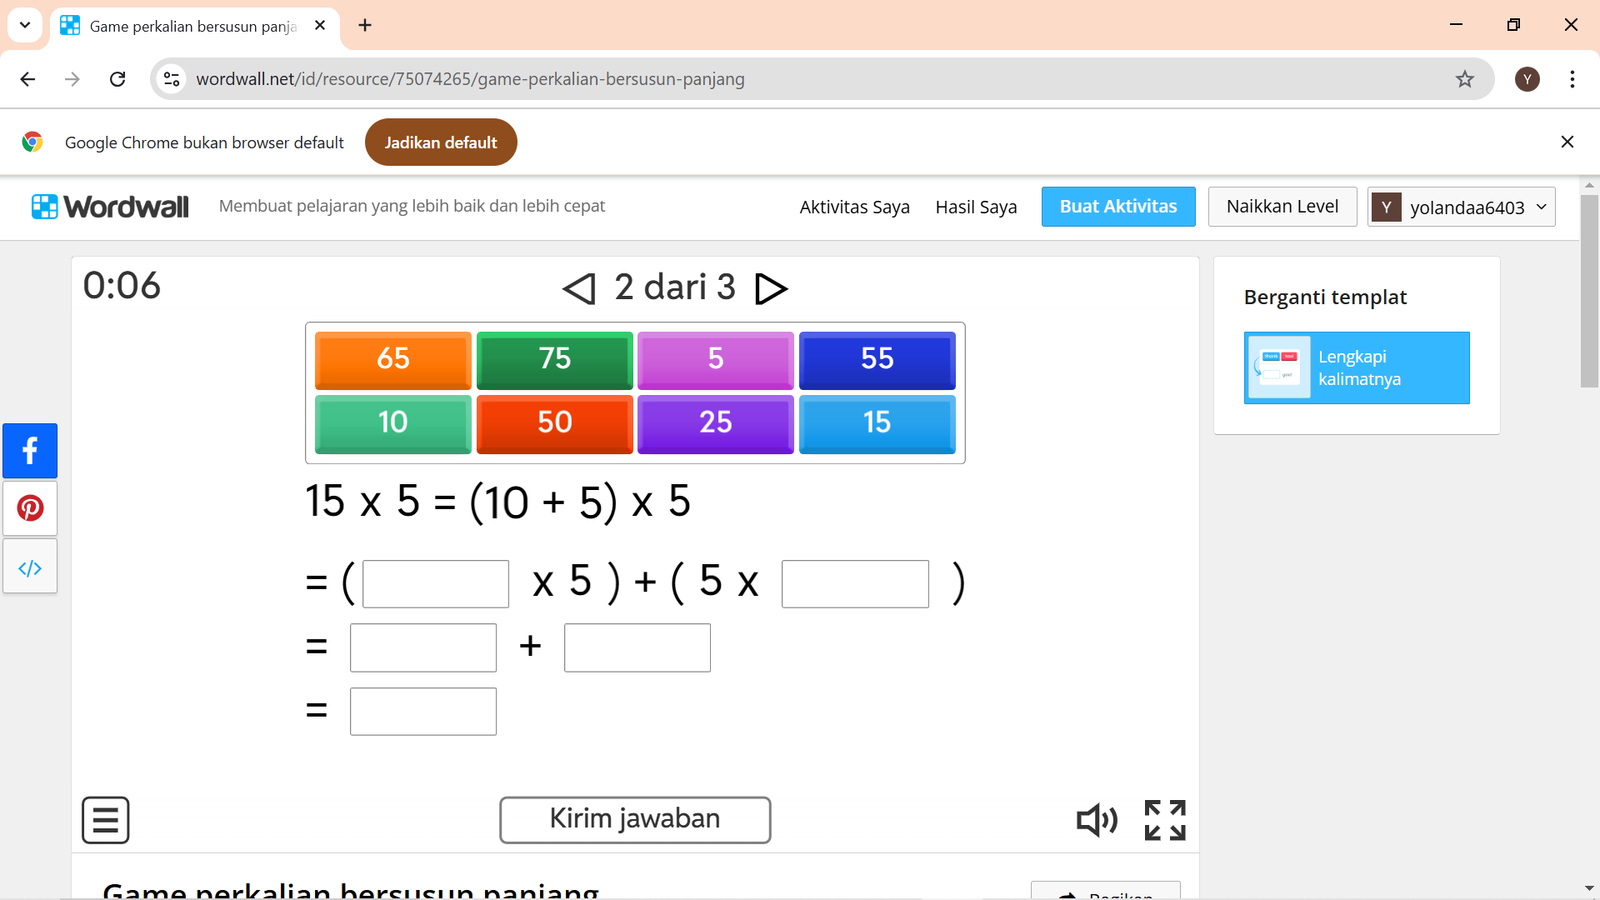
Task: Pick the orange 65 number tile
Action: (393, 359)
